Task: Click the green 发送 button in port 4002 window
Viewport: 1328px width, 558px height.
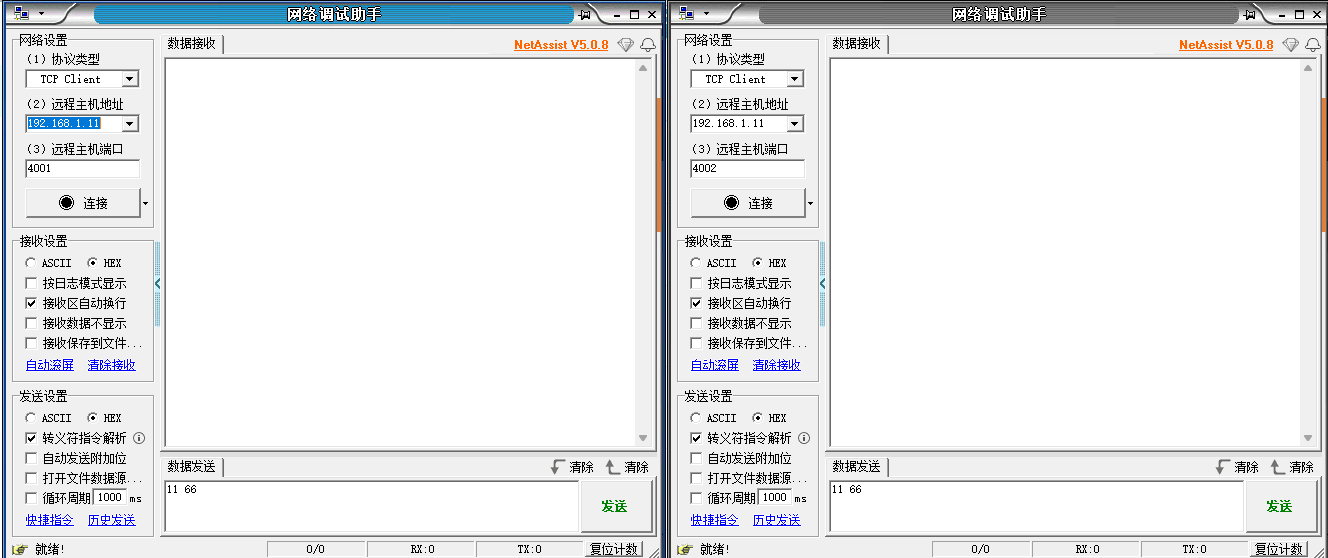Action: coord(1280,506)
